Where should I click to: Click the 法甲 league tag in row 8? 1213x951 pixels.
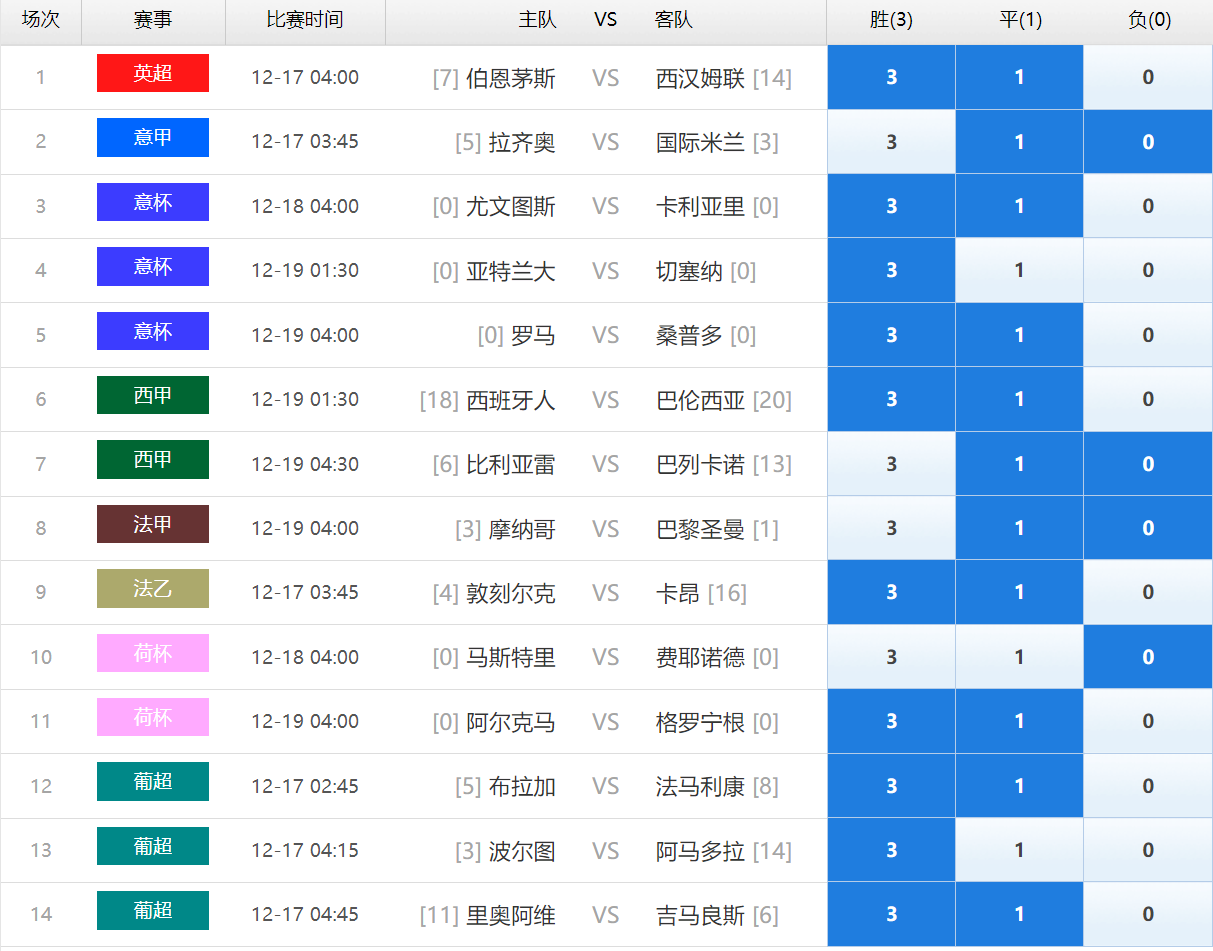(x=153, y=524)
